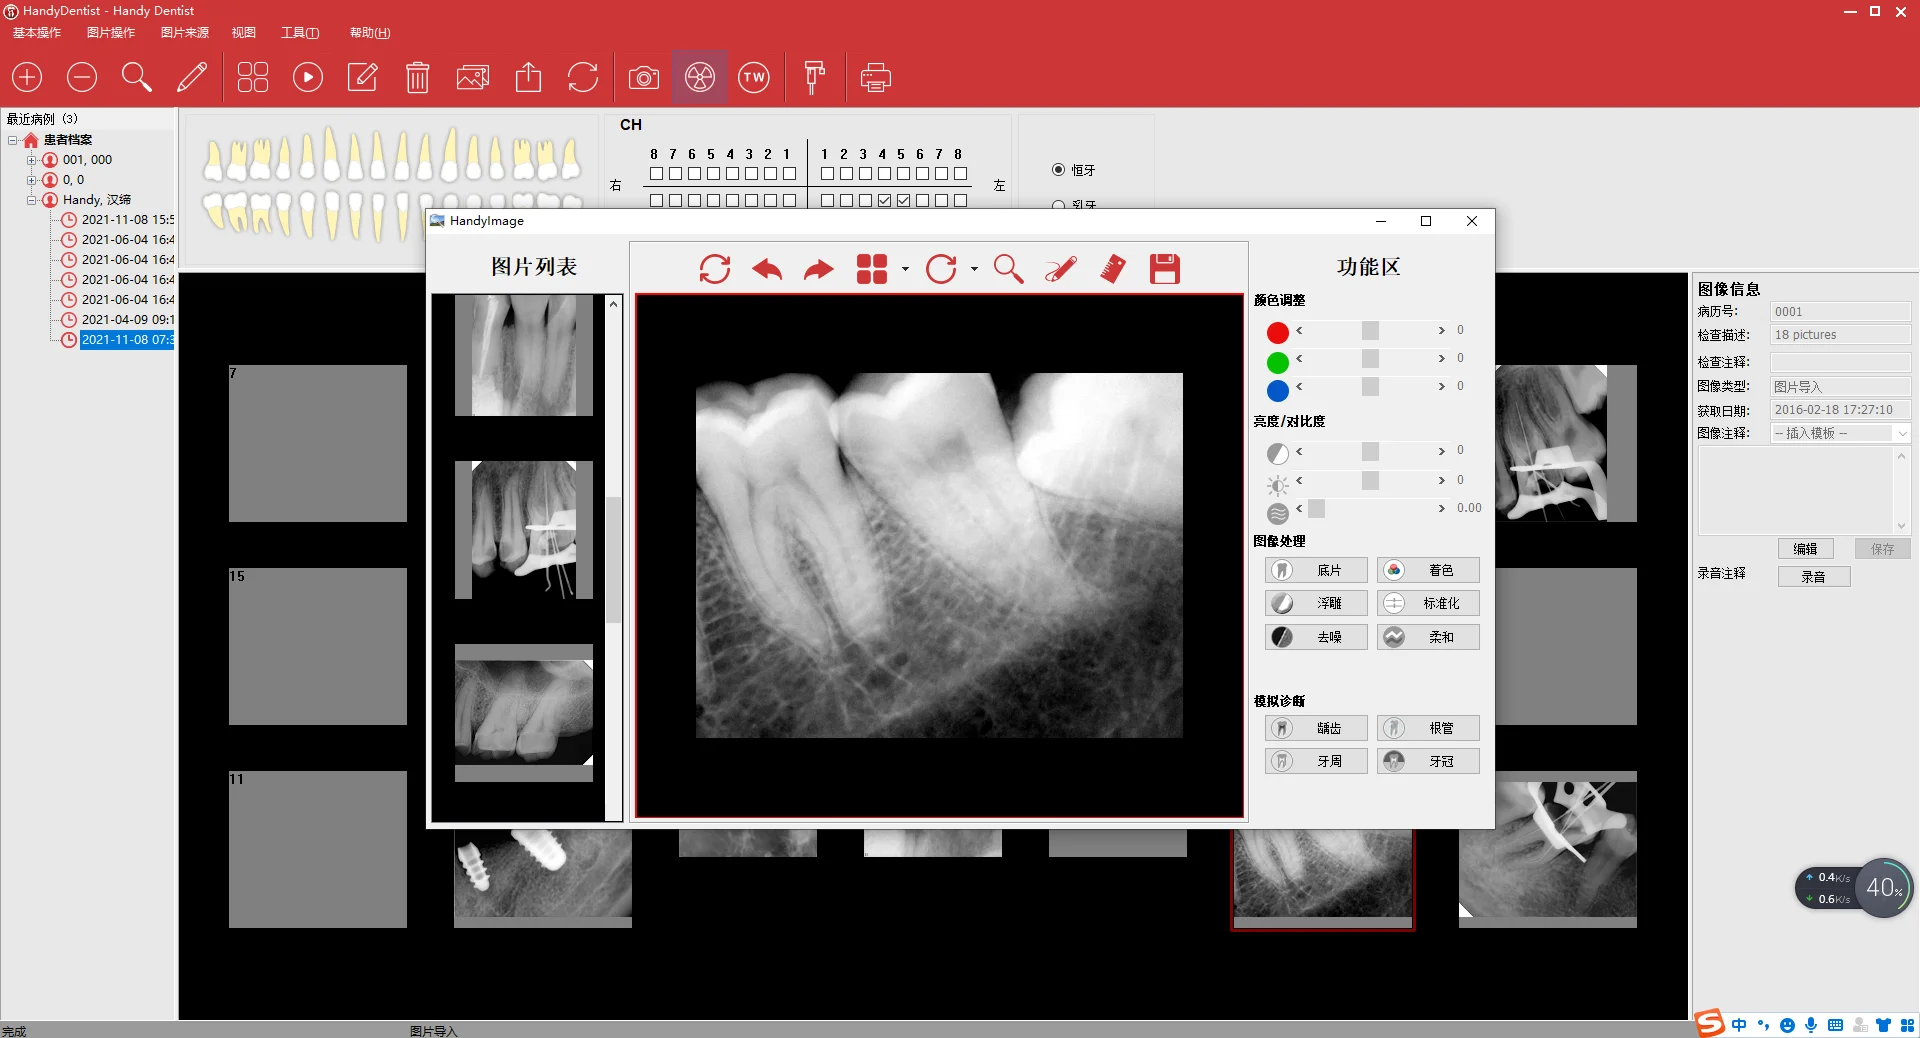Screen dimensions: 1920x1038
Task: Click the rotate circle icon in HandyImage
Action: pyautogui.click(x=941, y=269)
